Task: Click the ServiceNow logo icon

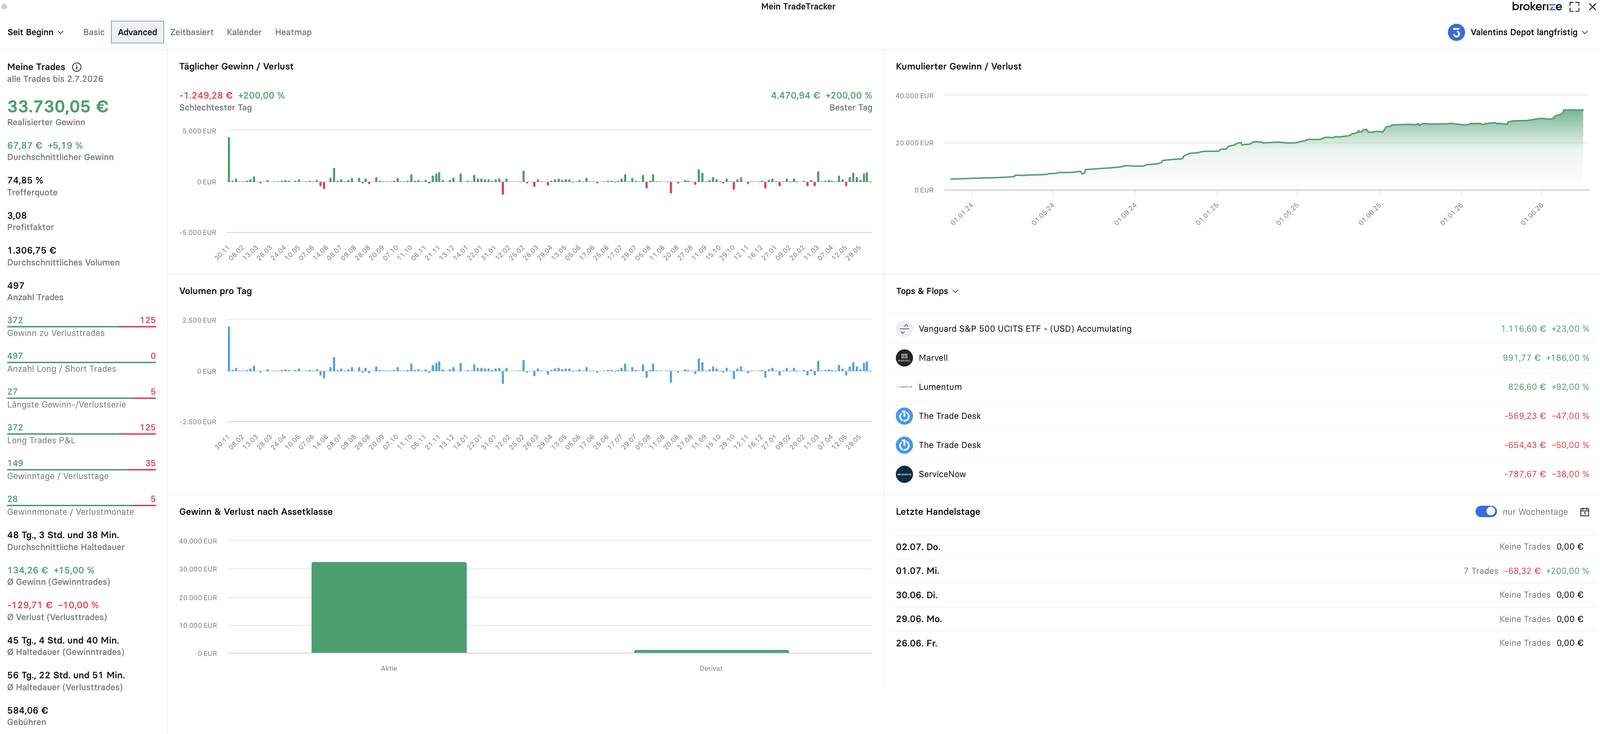Action: click(x=904, y=474)
